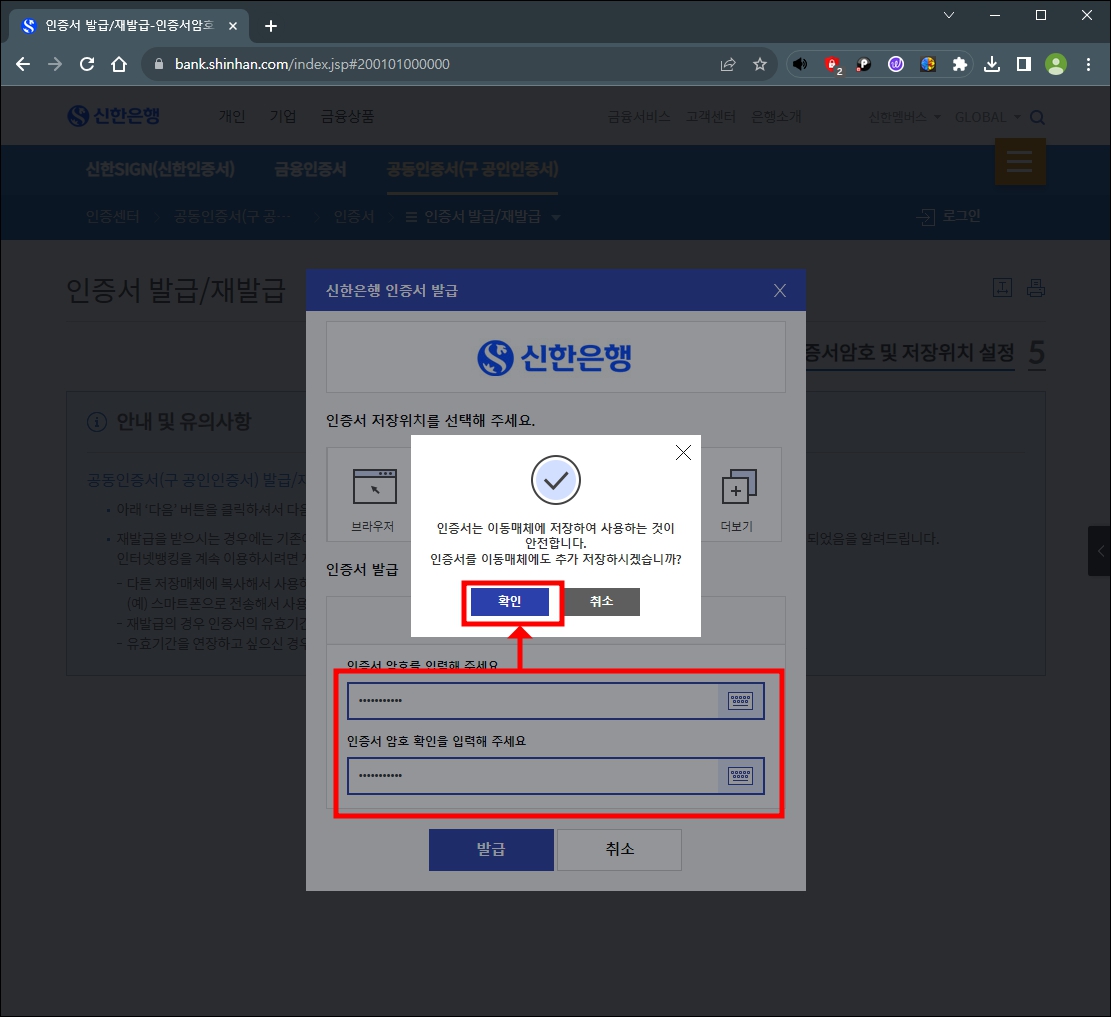
Task: Open the browser home page
Action: 119,64
